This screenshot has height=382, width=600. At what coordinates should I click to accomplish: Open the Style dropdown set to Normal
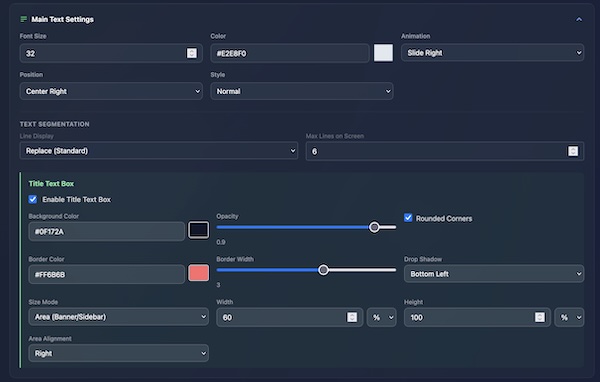(302, 91)
